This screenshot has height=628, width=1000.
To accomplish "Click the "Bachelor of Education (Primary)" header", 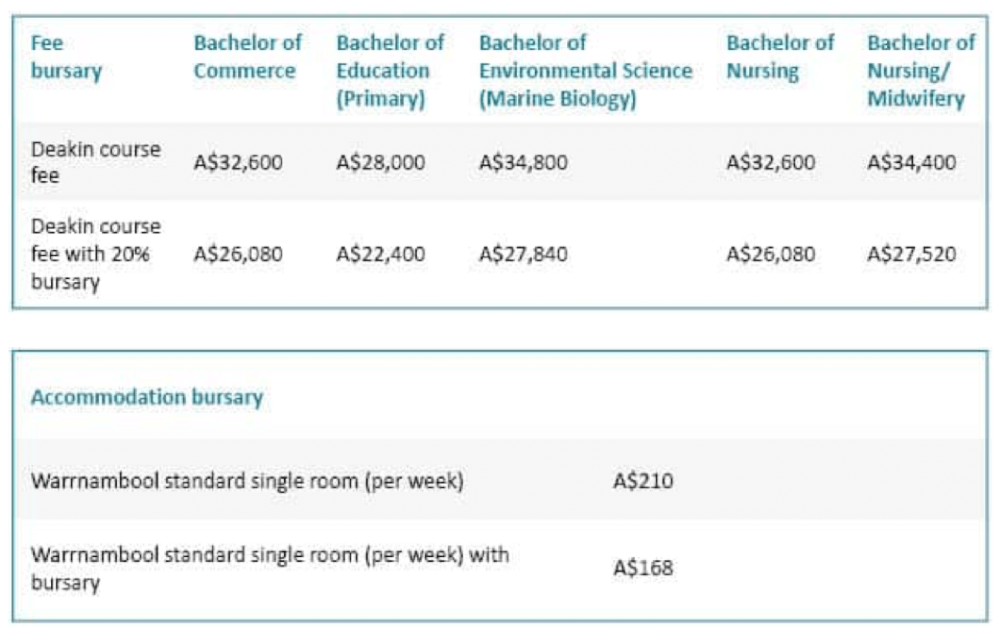I will click(390, 71).
